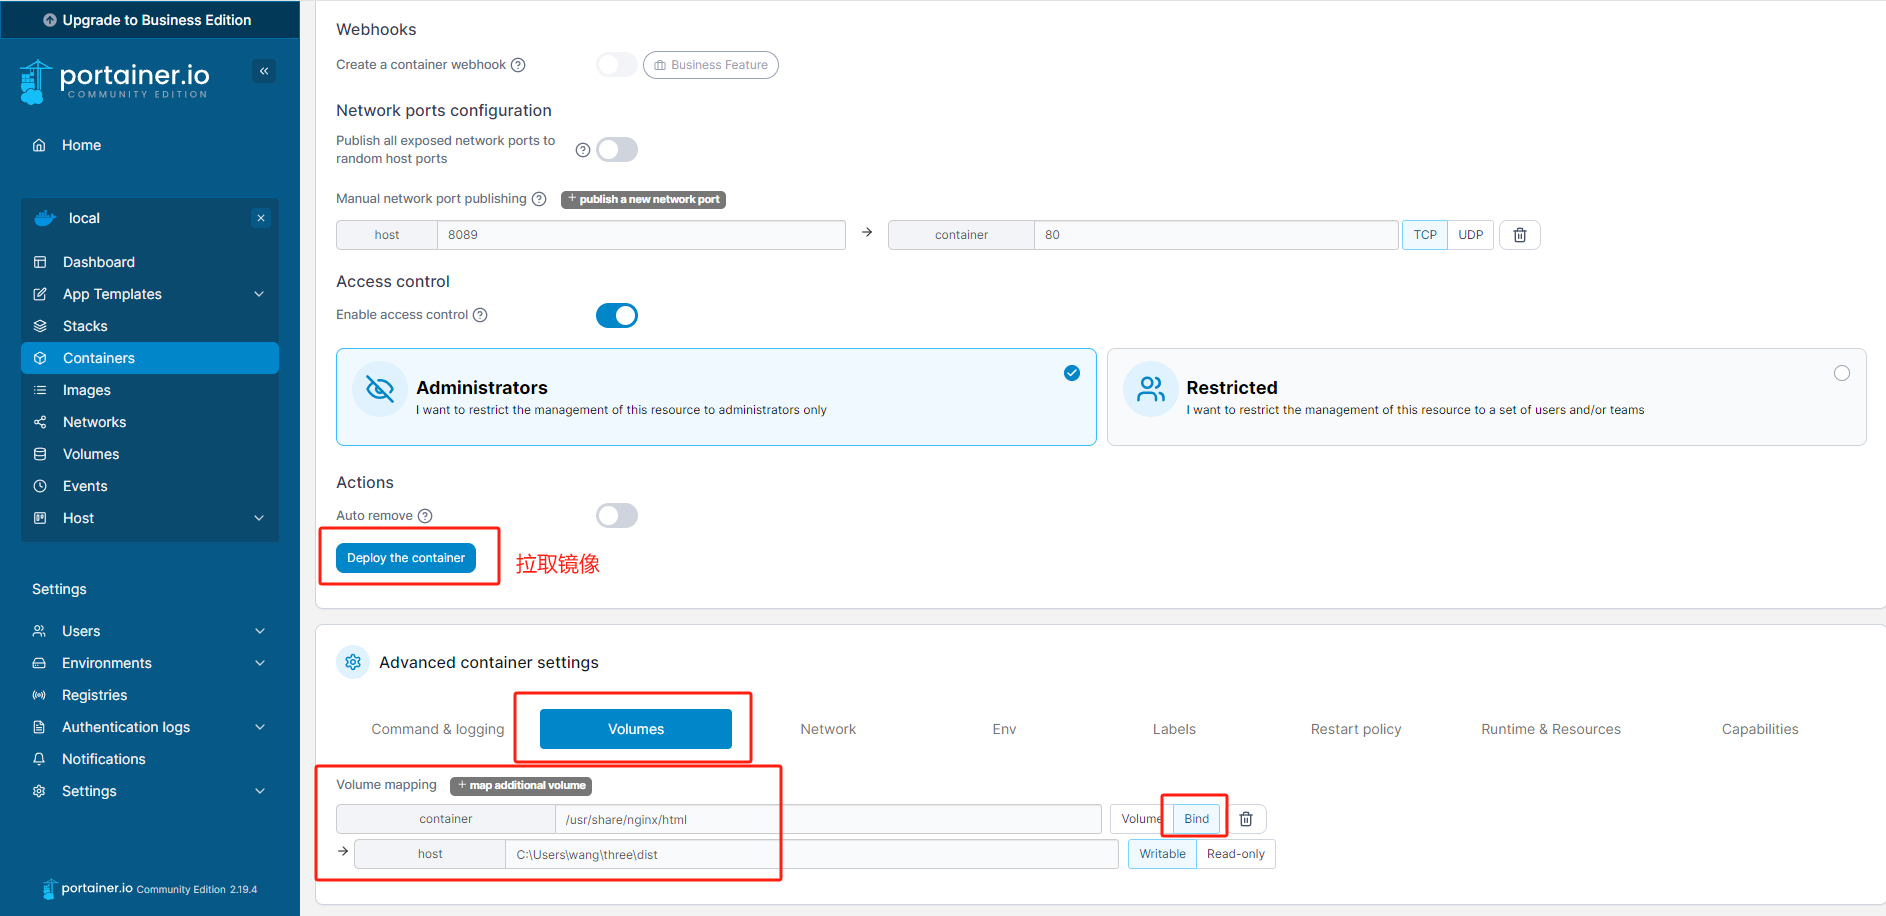Turn off Enable access control switch
Viewport: 1886px width, 916px height.
pos(617,316)
